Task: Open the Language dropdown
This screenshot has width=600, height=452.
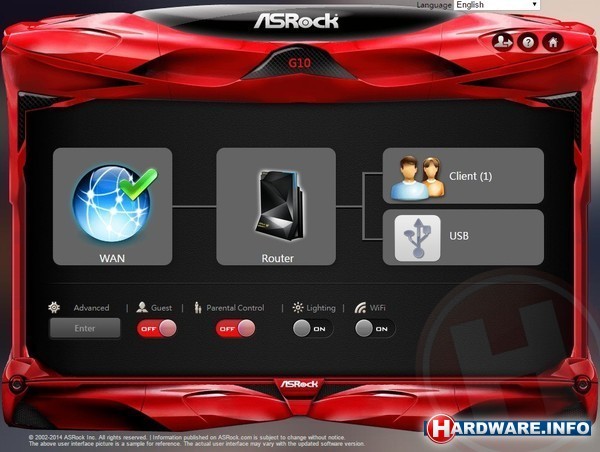Action: pos(497,5)
